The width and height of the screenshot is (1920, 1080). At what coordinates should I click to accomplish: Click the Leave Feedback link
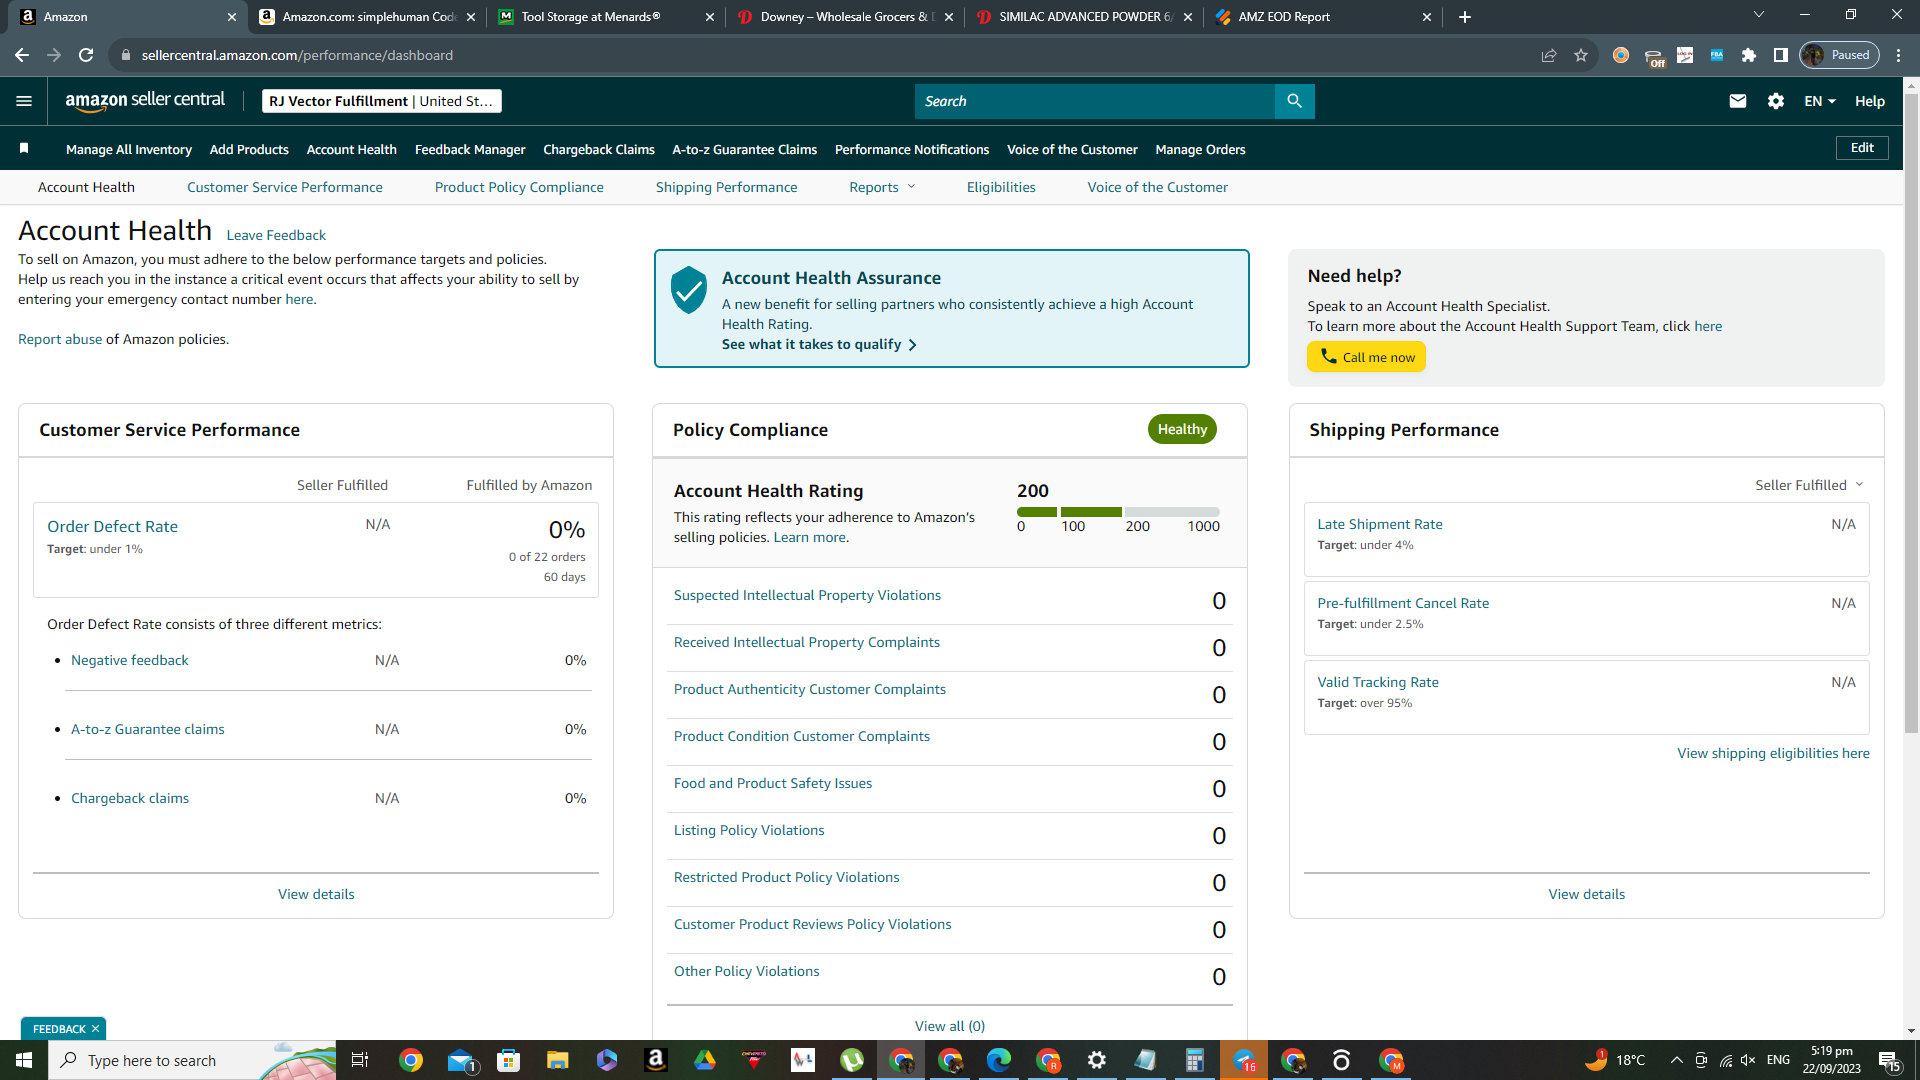[276, 235]
